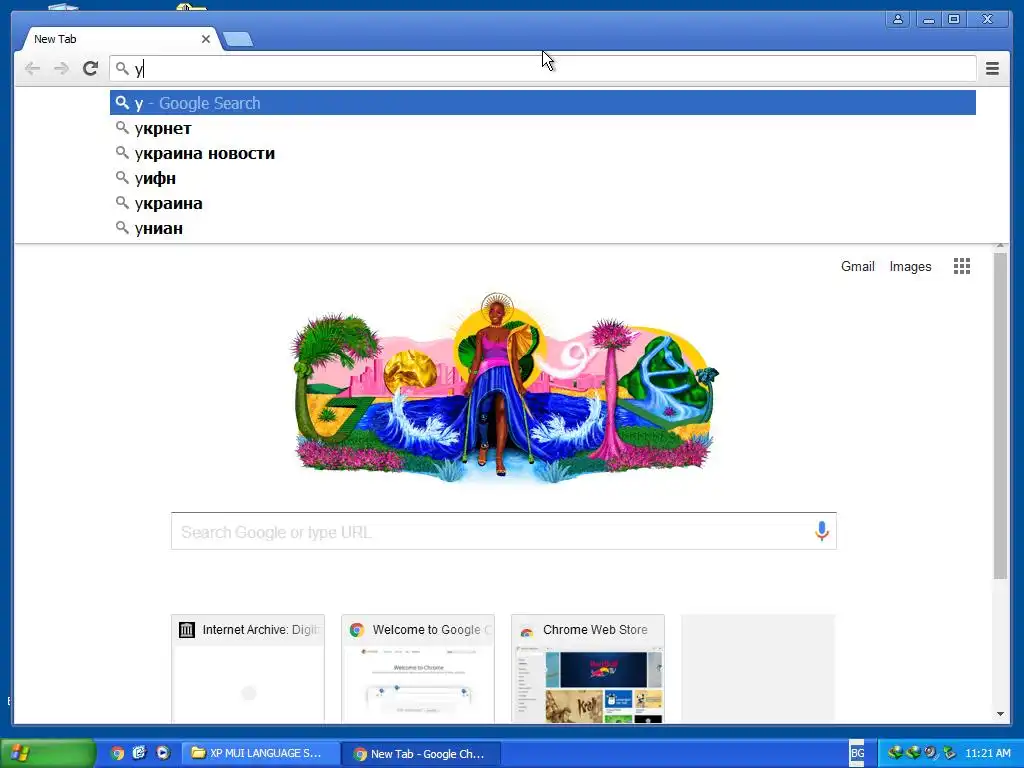Start voice search with the microphone icon
Image resolution: width=1024 pixels, height=768 pixels.
point(822,531)
